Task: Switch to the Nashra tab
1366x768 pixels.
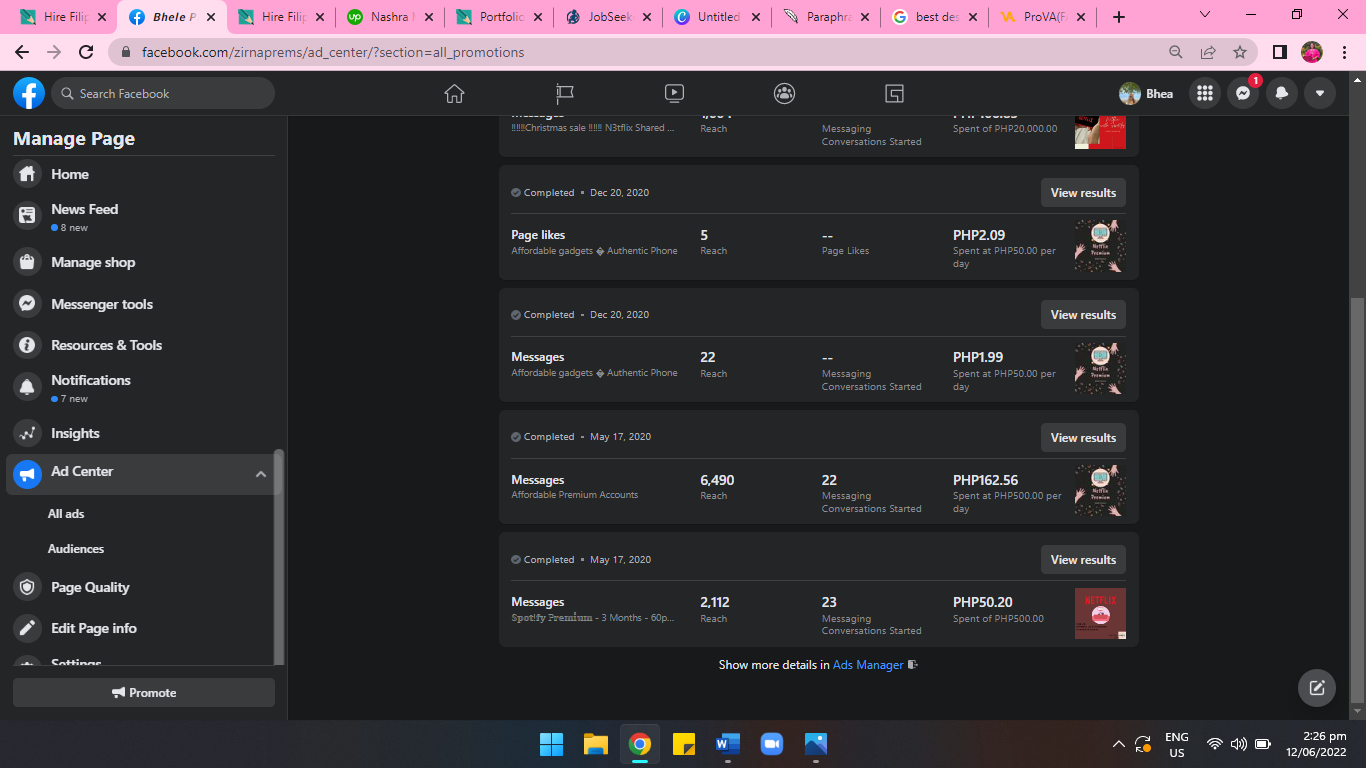Action: click(390, 17)
